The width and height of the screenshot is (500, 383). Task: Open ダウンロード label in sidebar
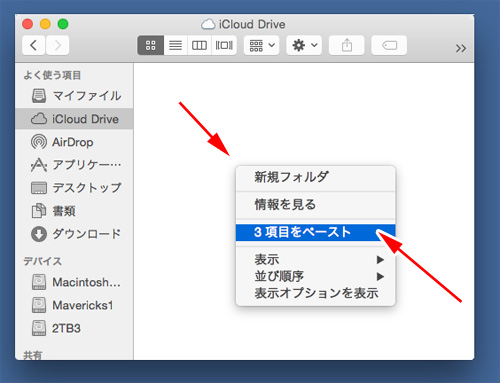pos(87,234)
